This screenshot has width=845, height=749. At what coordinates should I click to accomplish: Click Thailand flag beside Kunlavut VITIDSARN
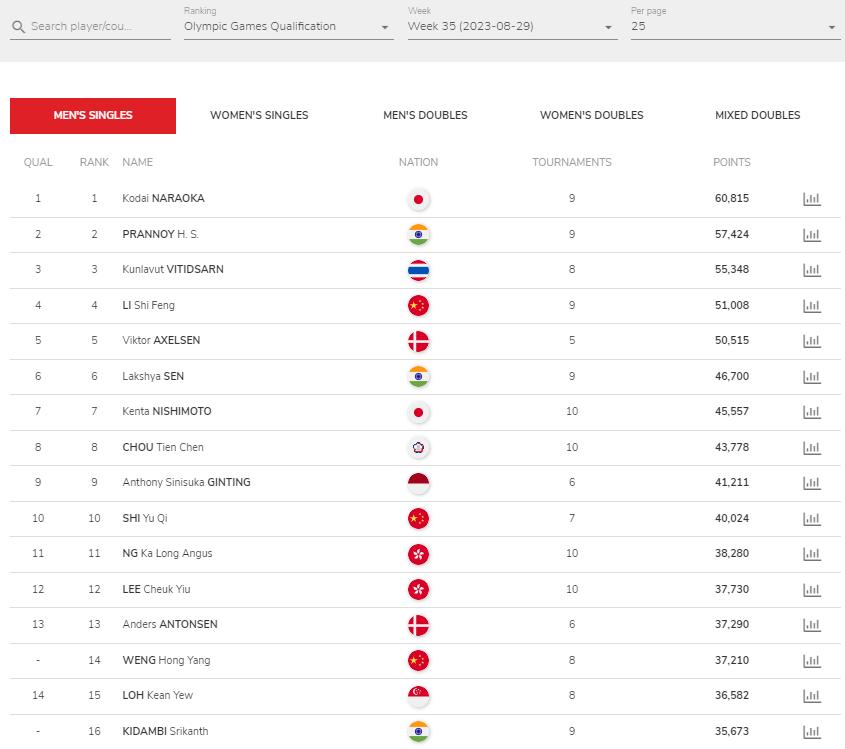pyautogui.click(x=418, y=271)
